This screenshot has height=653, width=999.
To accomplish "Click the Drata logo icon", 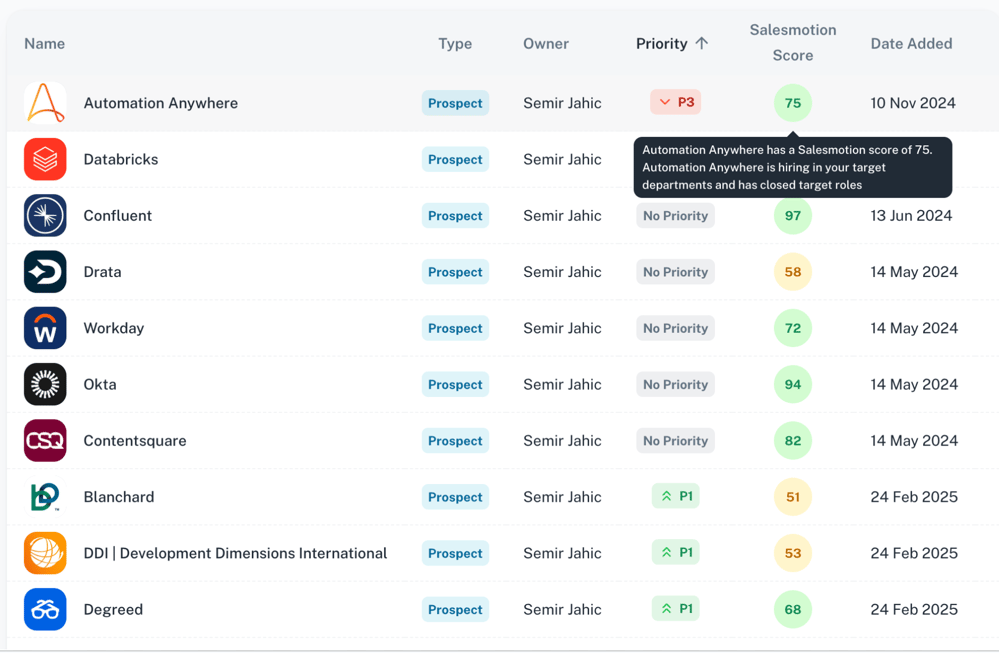I will coord(45,271).
